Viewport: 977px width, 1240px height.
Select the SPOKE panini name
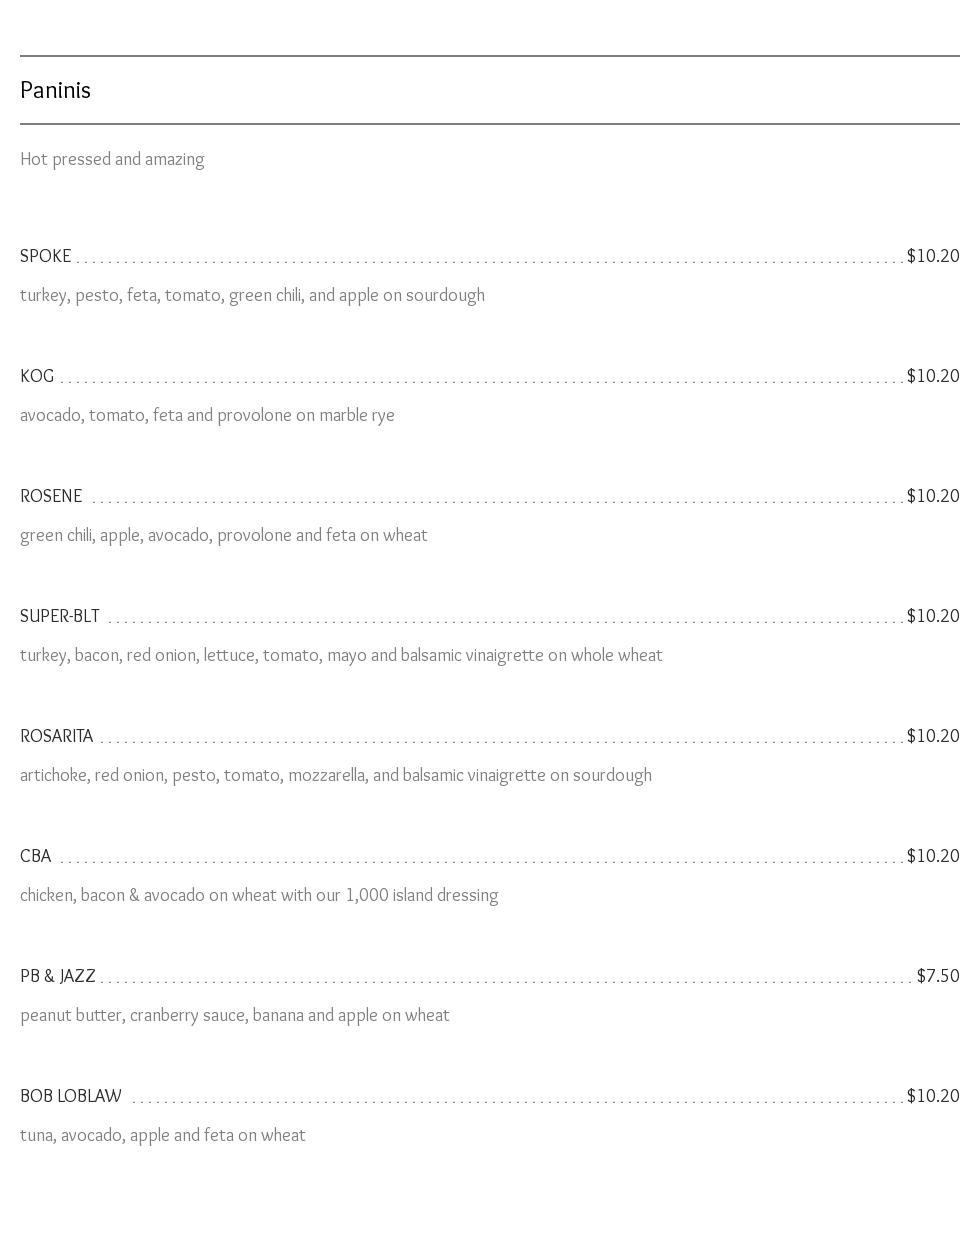click(46, 256)
